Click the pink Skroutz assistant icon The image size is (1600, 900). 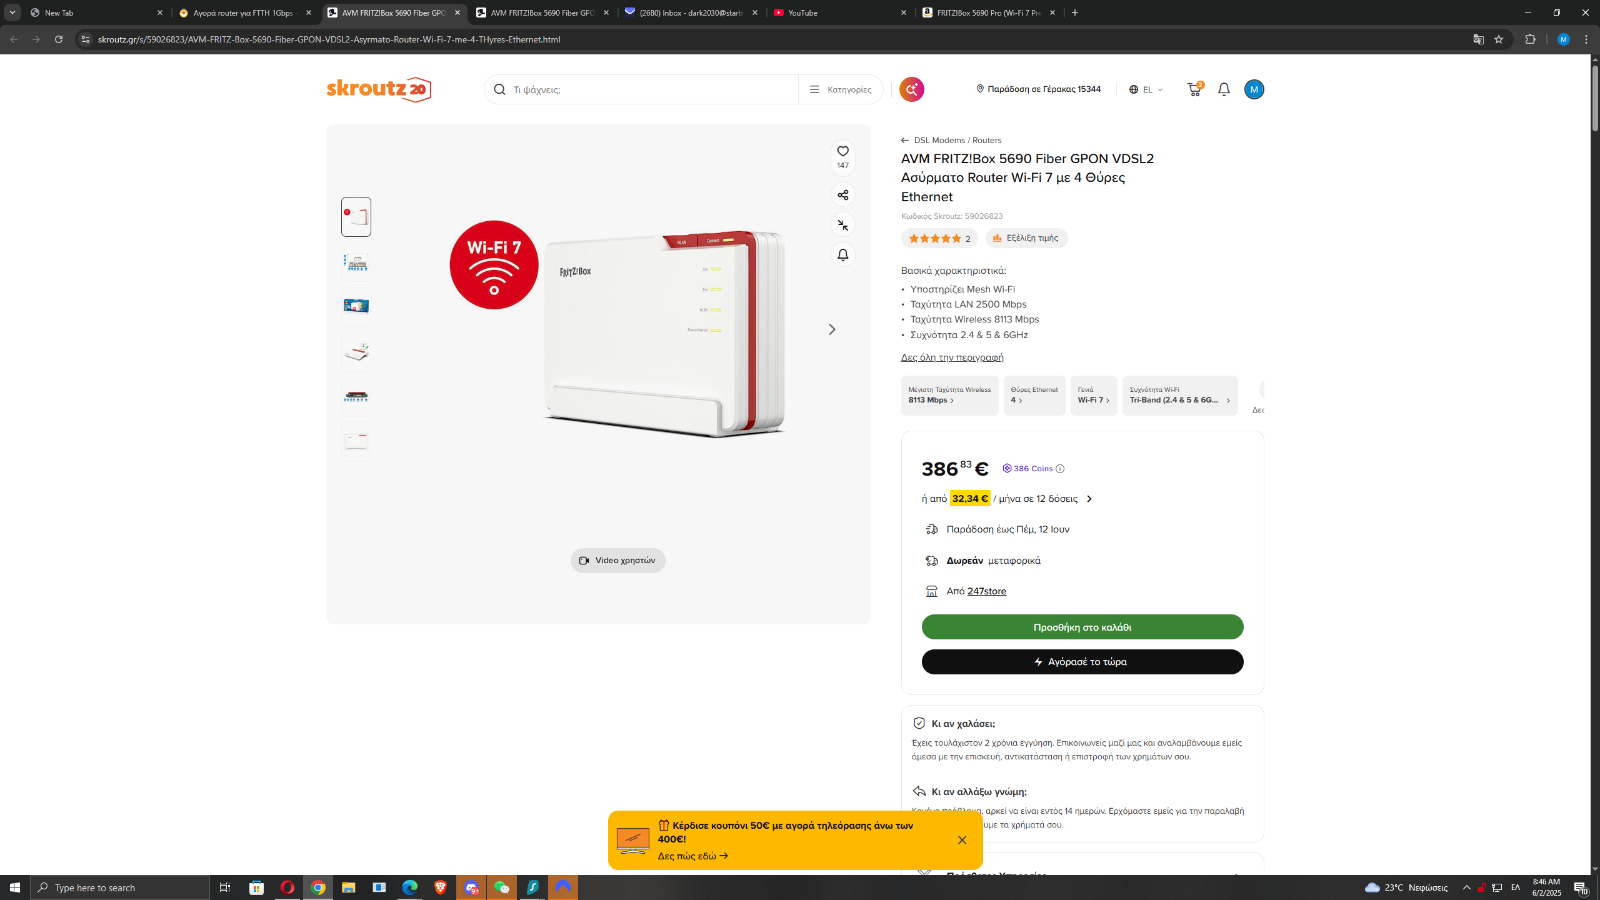click(x=911, y=89)
